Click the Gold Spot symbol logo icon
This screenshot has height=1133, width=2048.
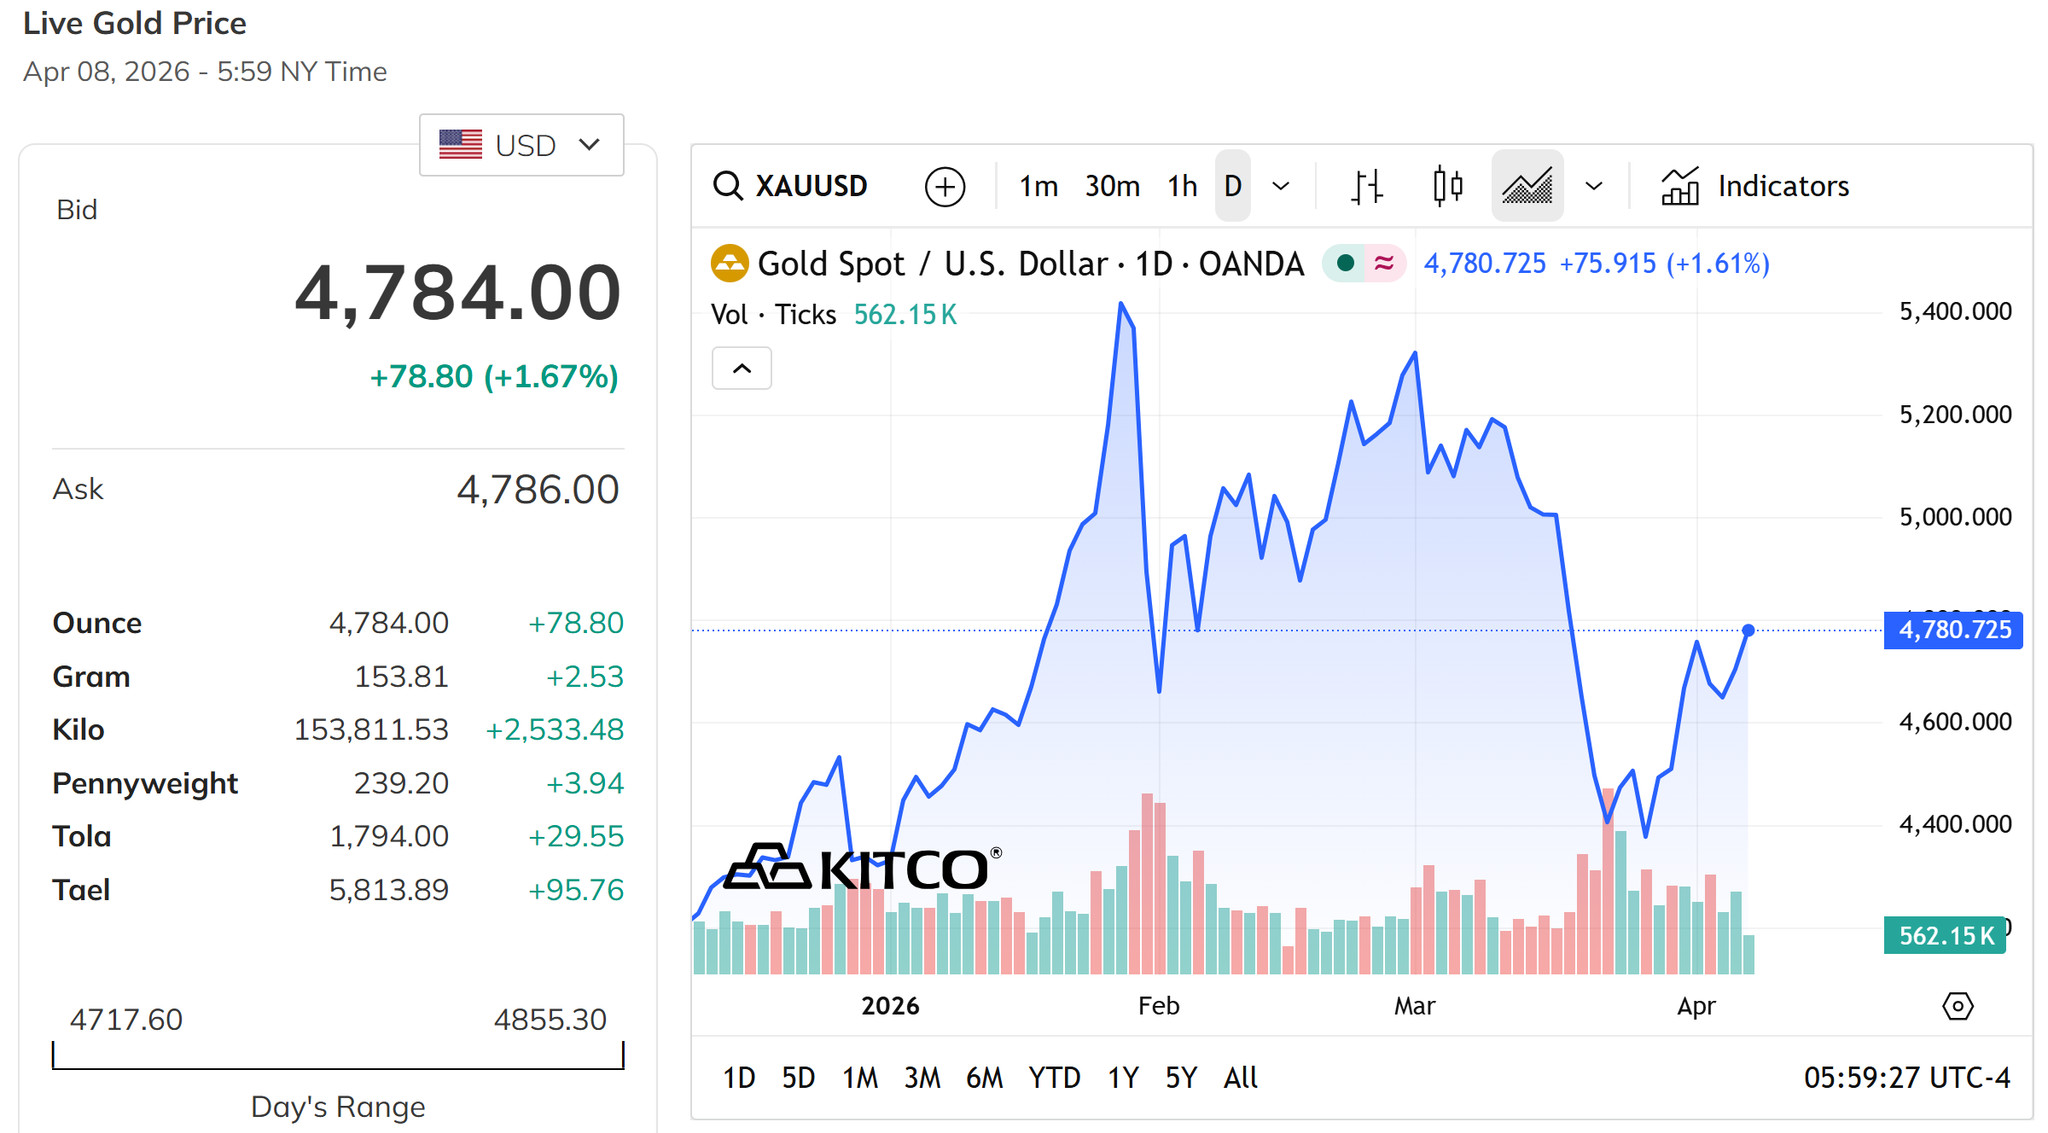pyautogui.click(x=730, y=264)
